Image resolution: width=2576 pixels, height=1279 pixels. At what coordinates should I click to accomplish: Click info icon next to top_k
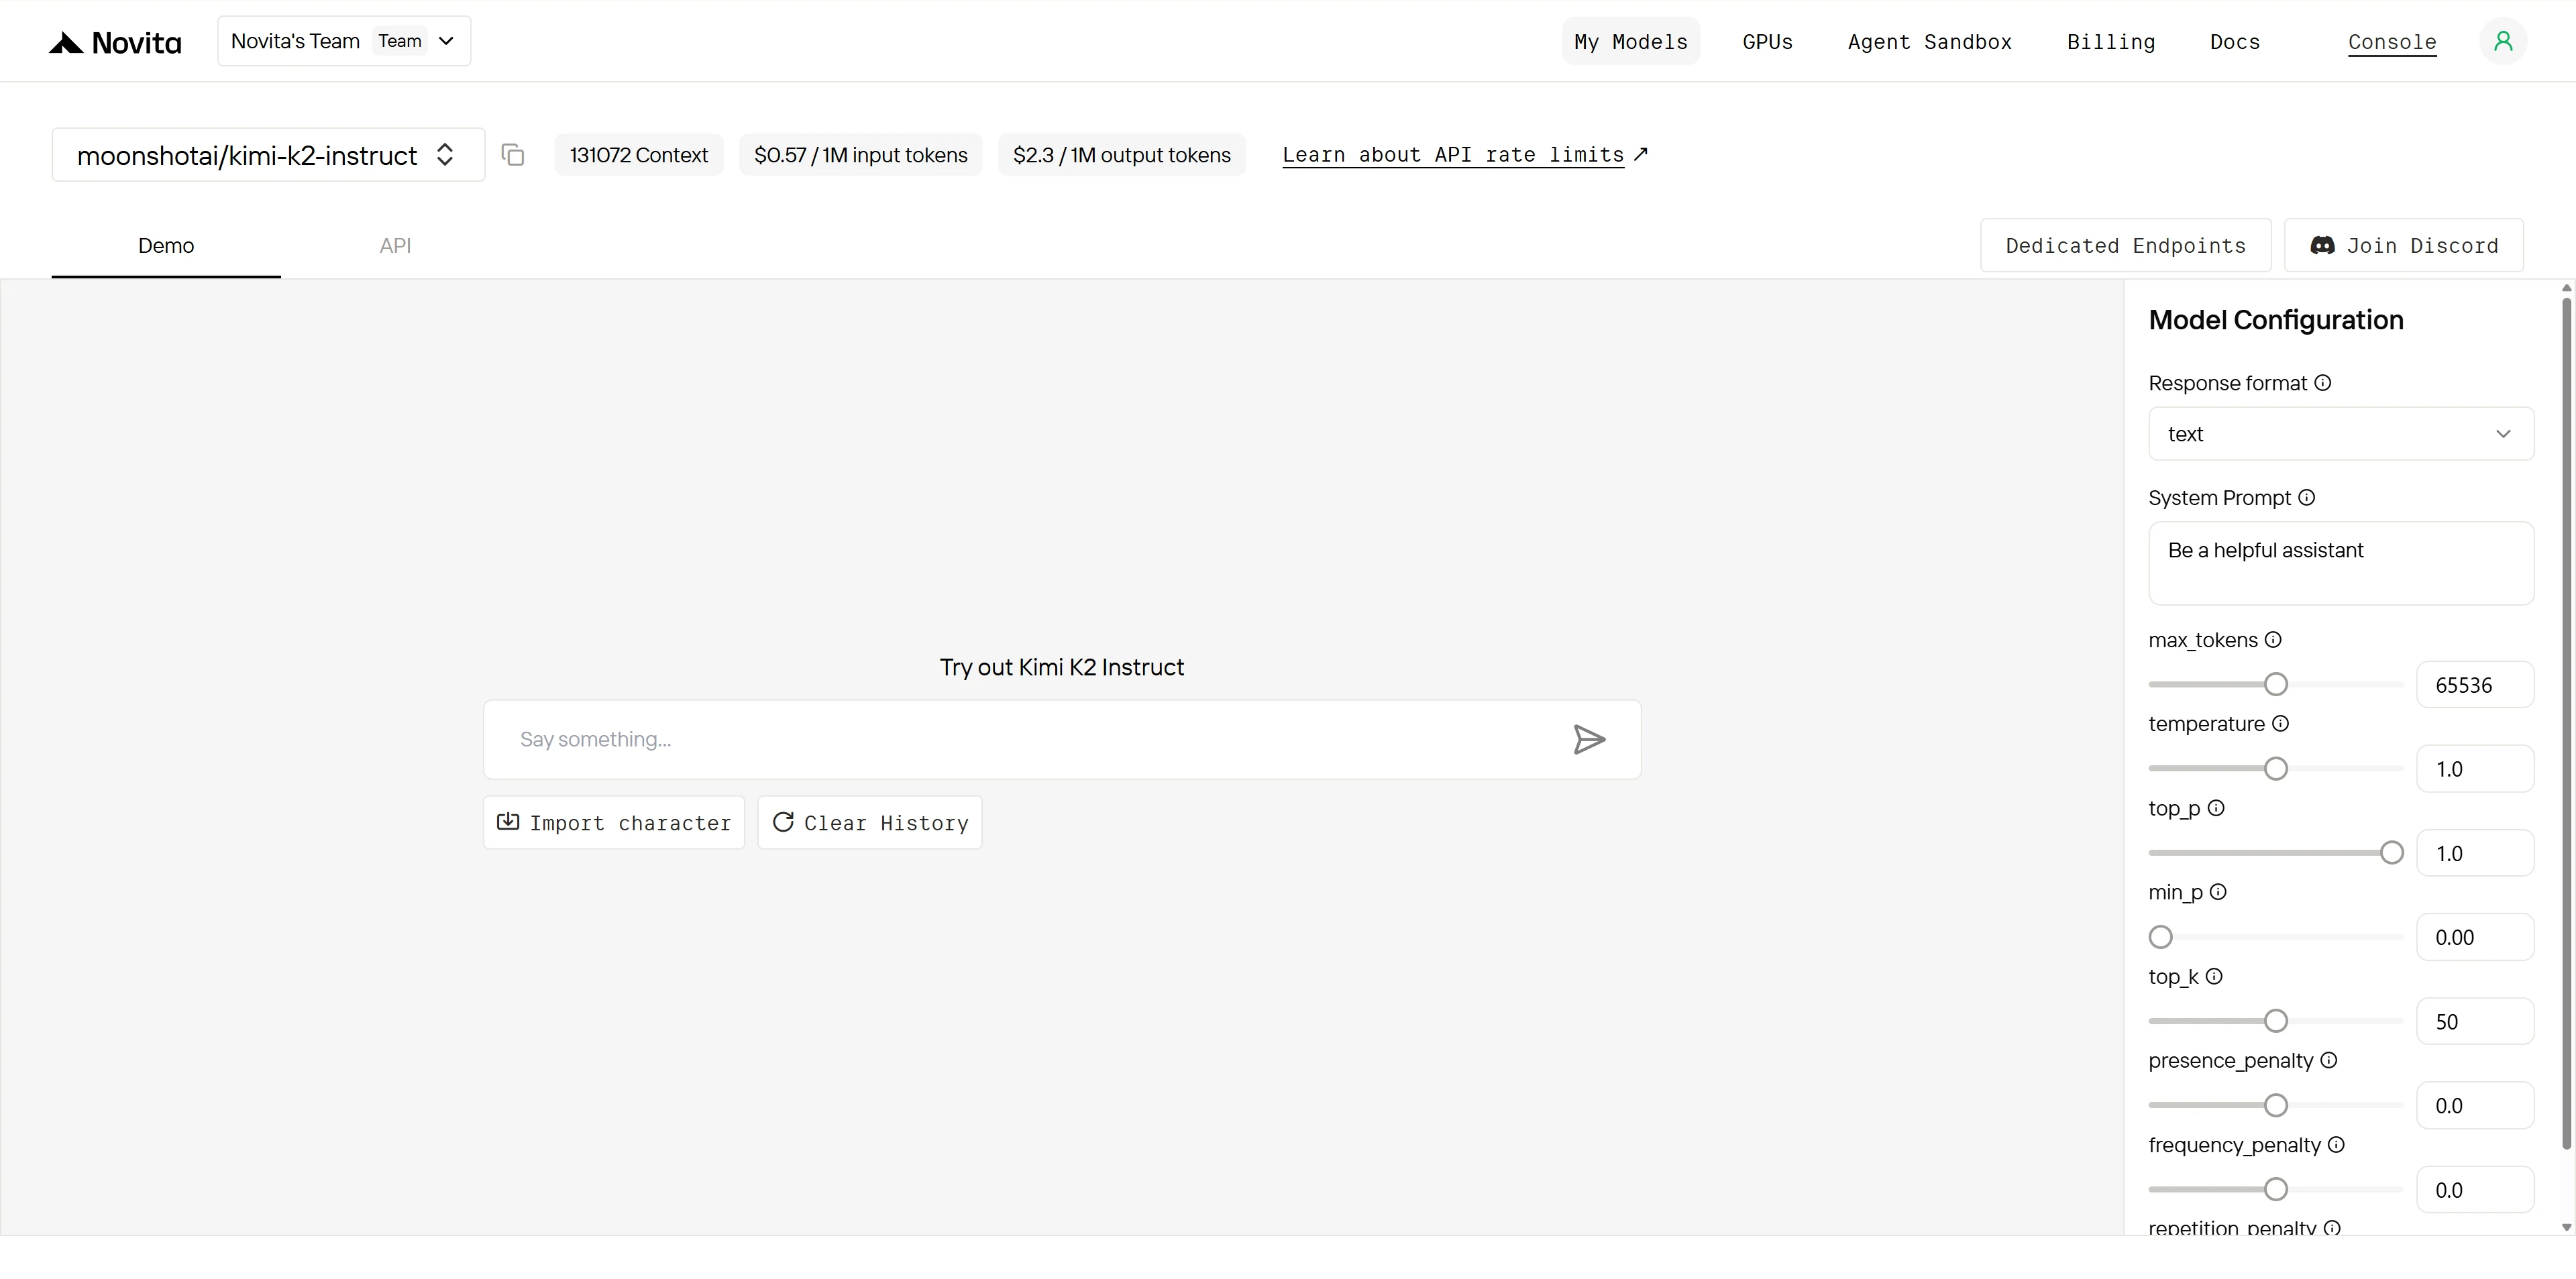pyautogui.click(x=2214, y=976)
